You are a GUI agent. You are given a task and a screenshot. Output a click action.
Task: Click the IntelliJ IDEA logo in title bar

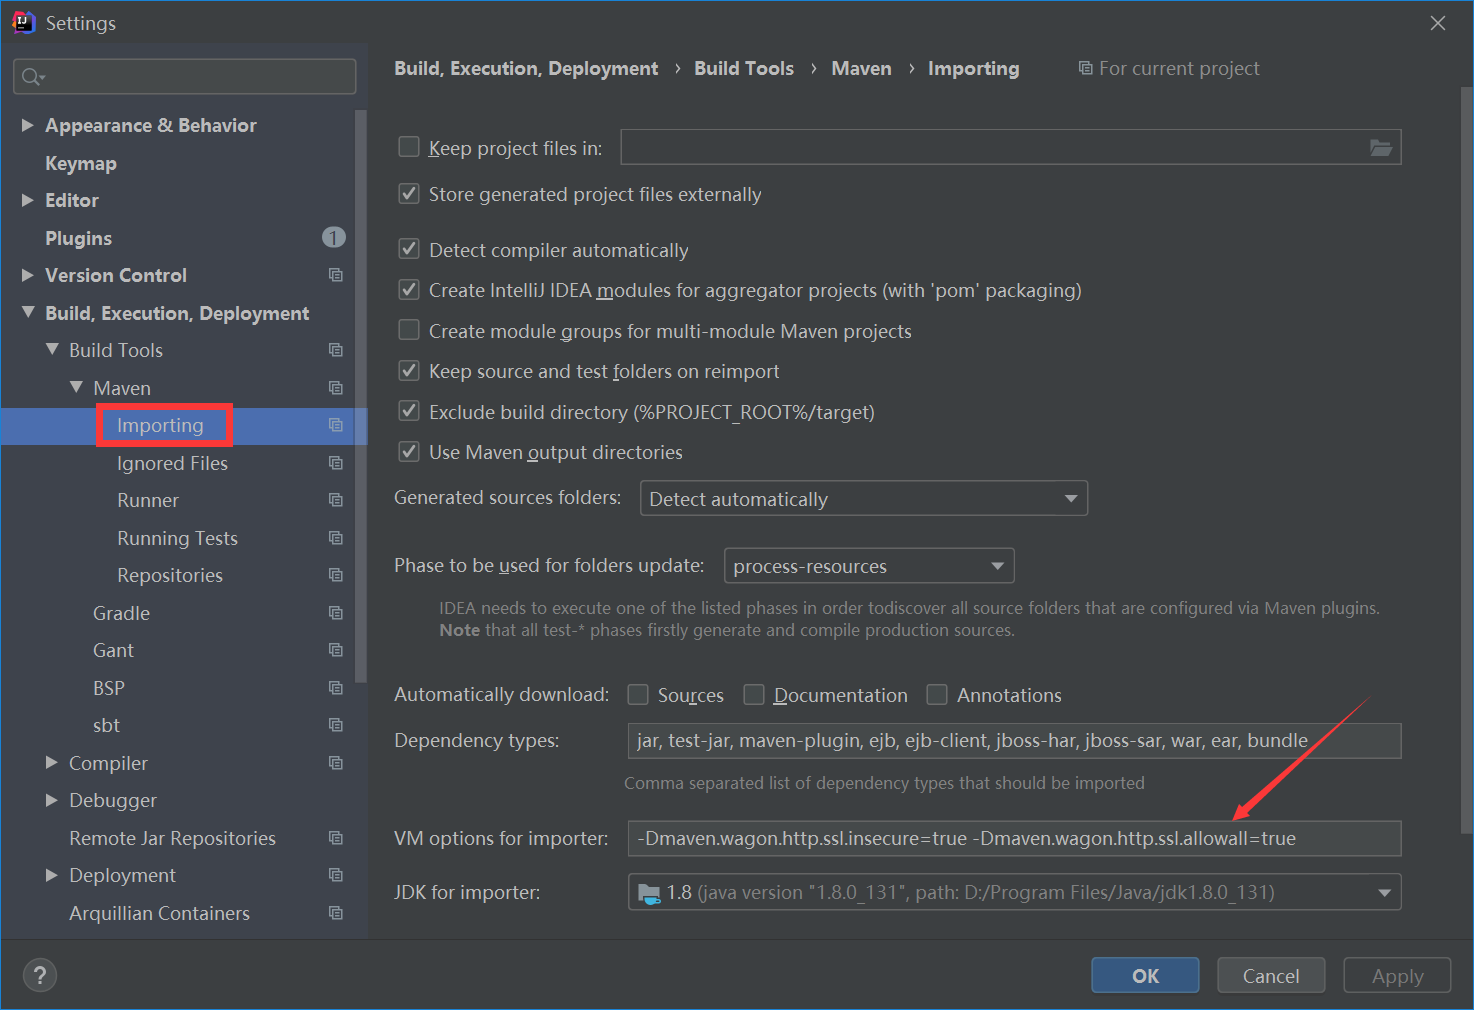tap(23, 22)
